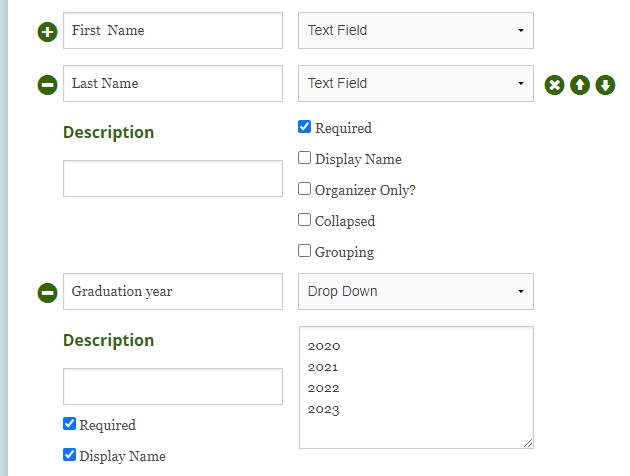Enable the Grouping checkbox
Image resolution: width=630 pixels, height=476 pixels.
click(x=305, y=251)
